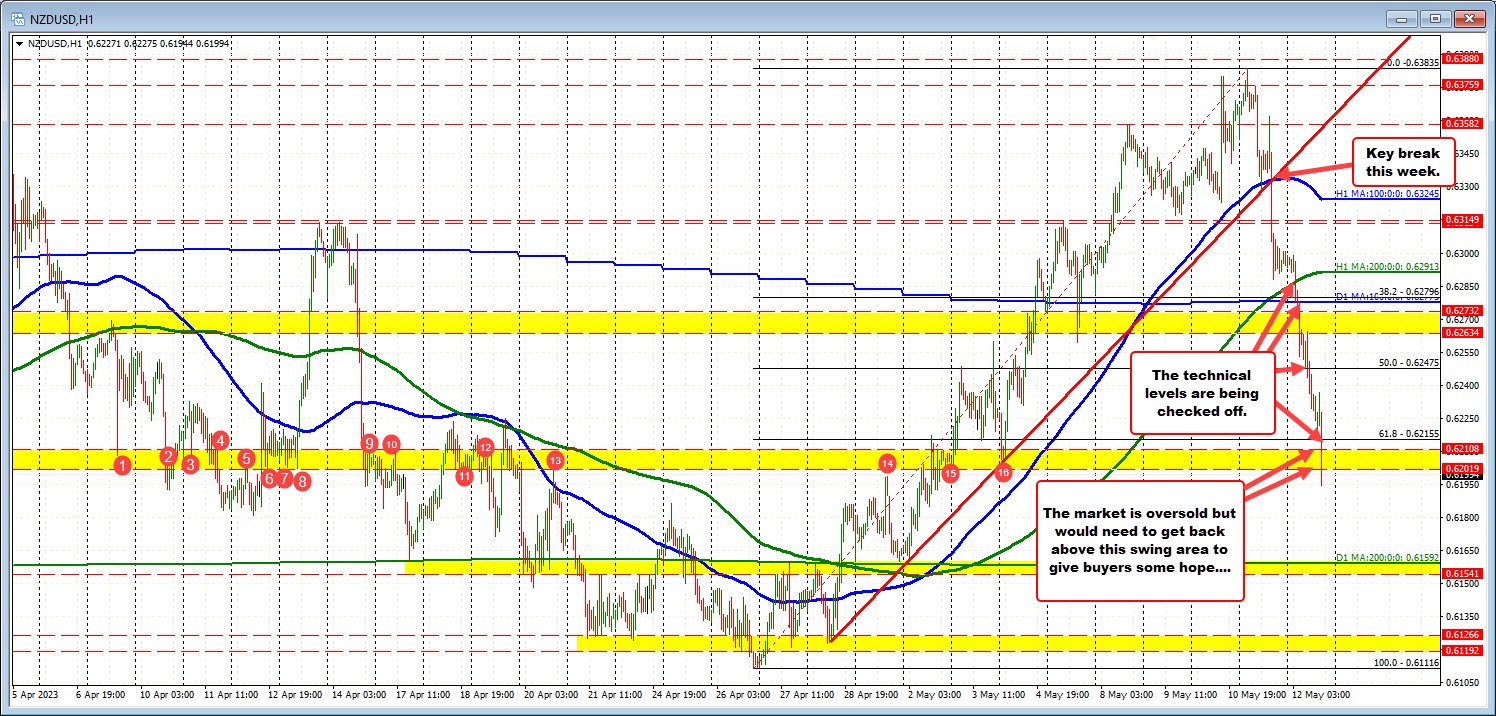The height and width of the screenshot is (716, 1496).
Task: Click the Fibonacci 38.2 - 0.62796 label
Action: (x=1408, y=291)
